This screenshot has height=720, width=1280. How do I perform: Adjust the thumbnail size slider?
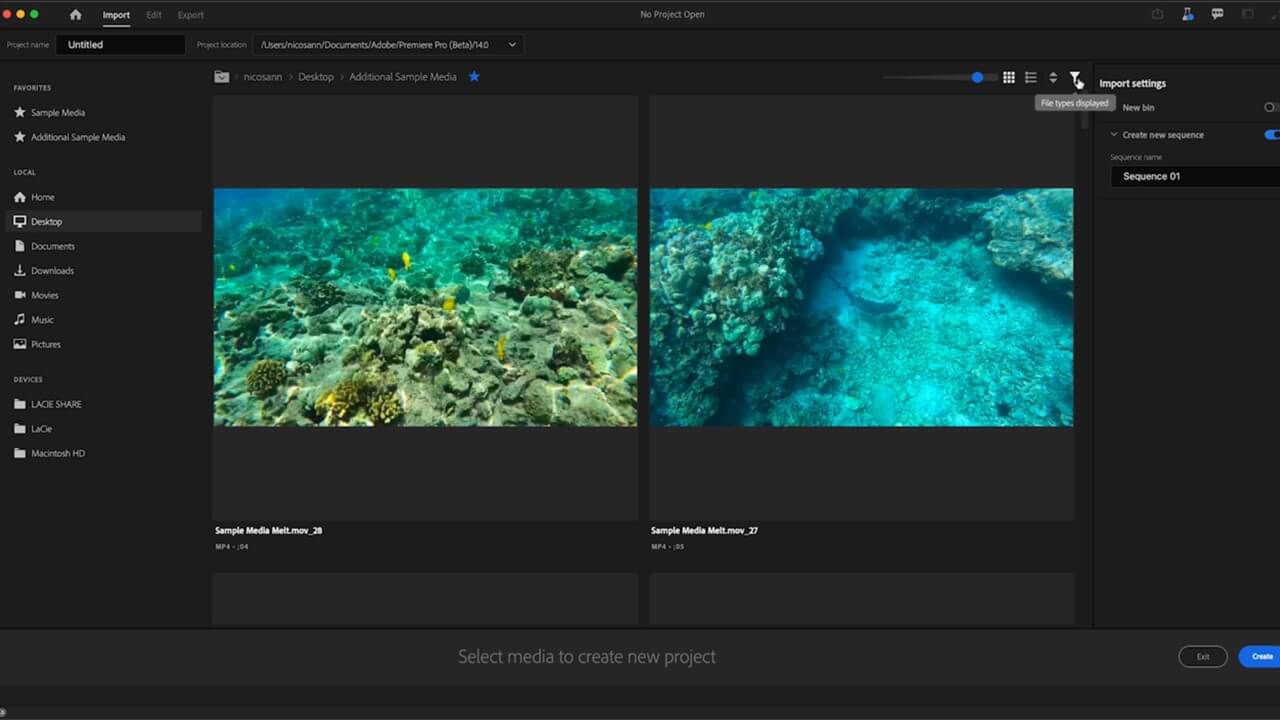(x=977, y=77)
